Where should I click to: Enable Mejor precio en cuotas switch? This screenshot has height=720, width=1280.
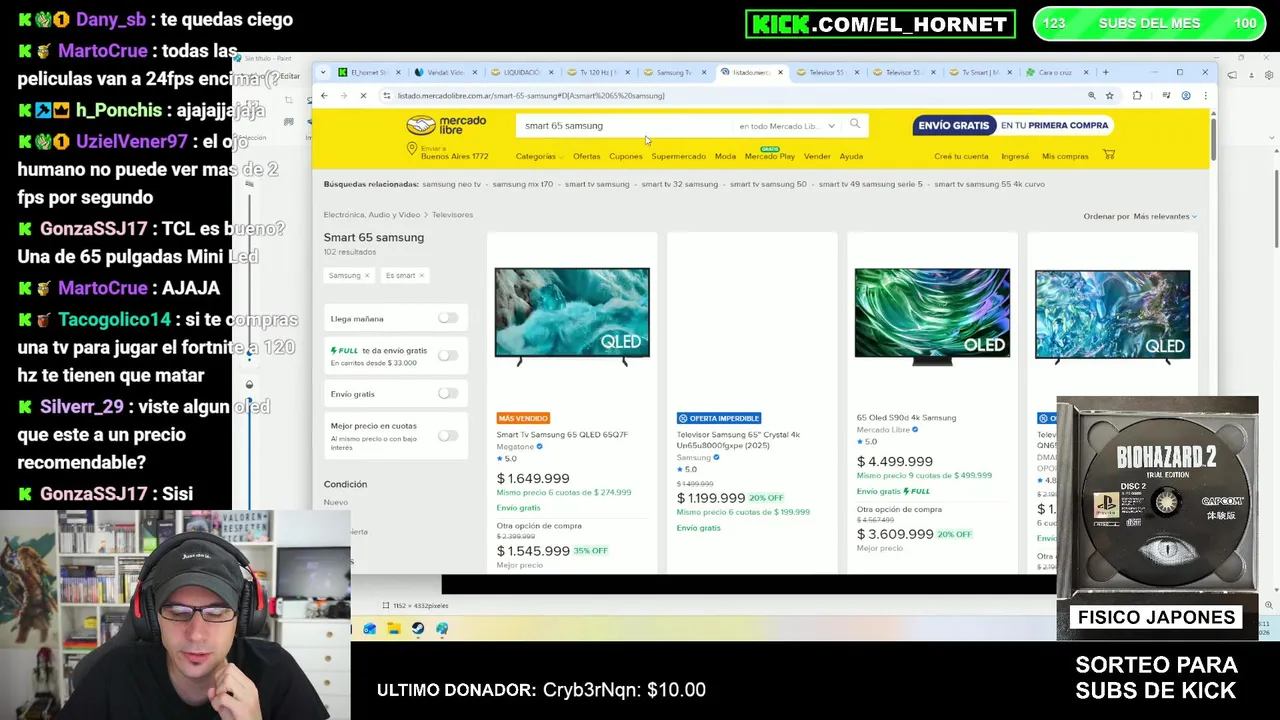click(x=448, y=435)
